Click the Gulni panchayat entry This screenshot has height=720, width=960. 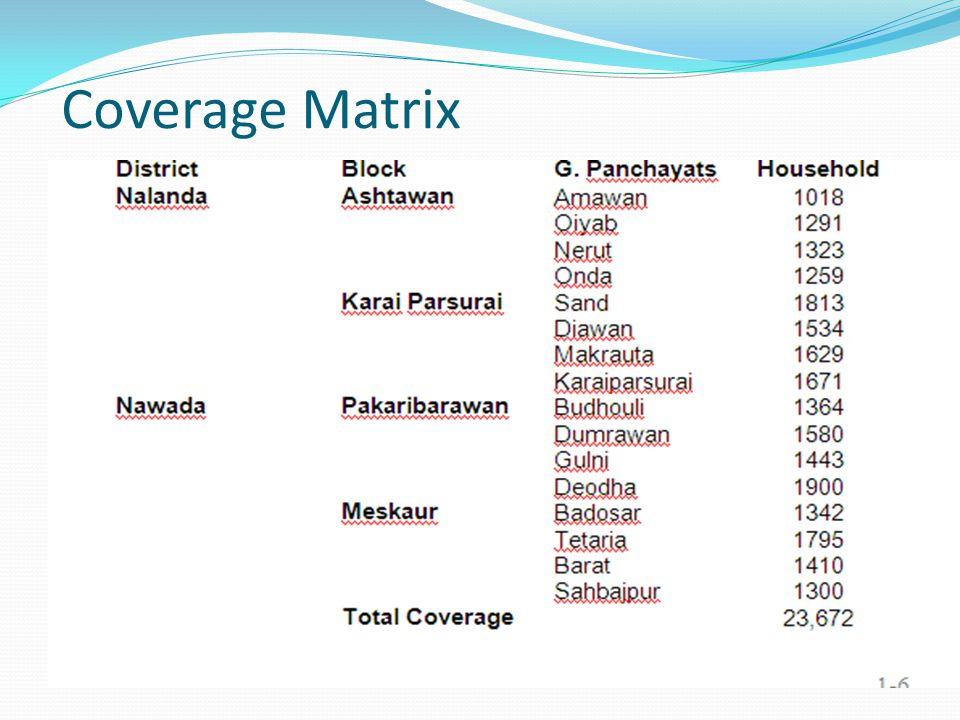581,460
